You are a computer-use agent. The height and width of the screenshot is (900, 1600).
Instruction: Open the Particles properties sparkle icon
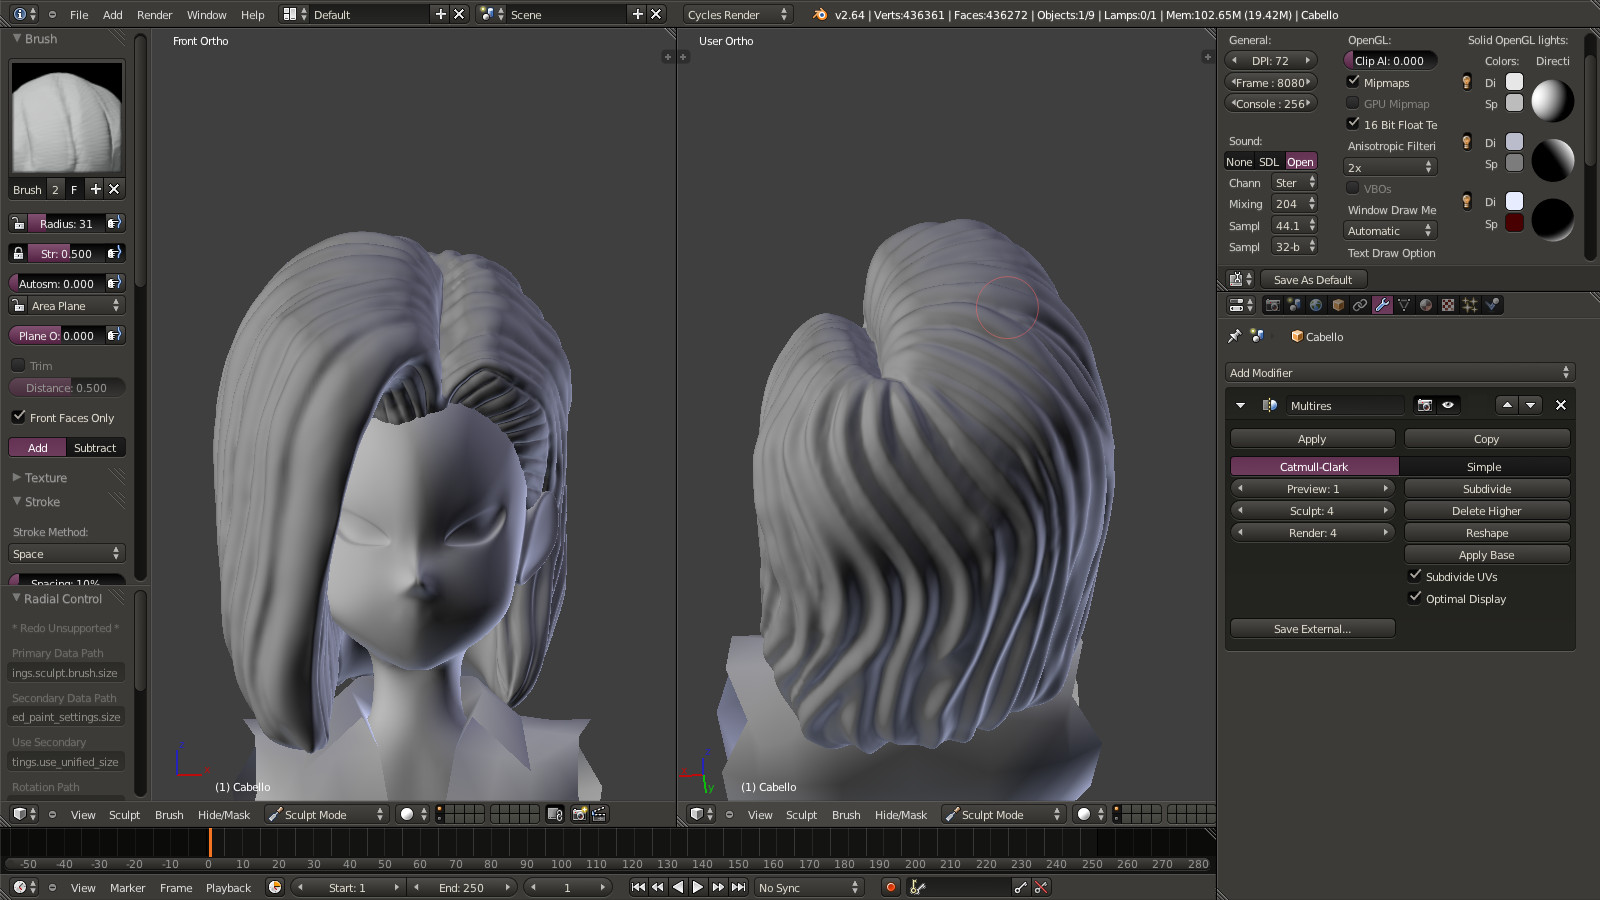(1470, 305)
